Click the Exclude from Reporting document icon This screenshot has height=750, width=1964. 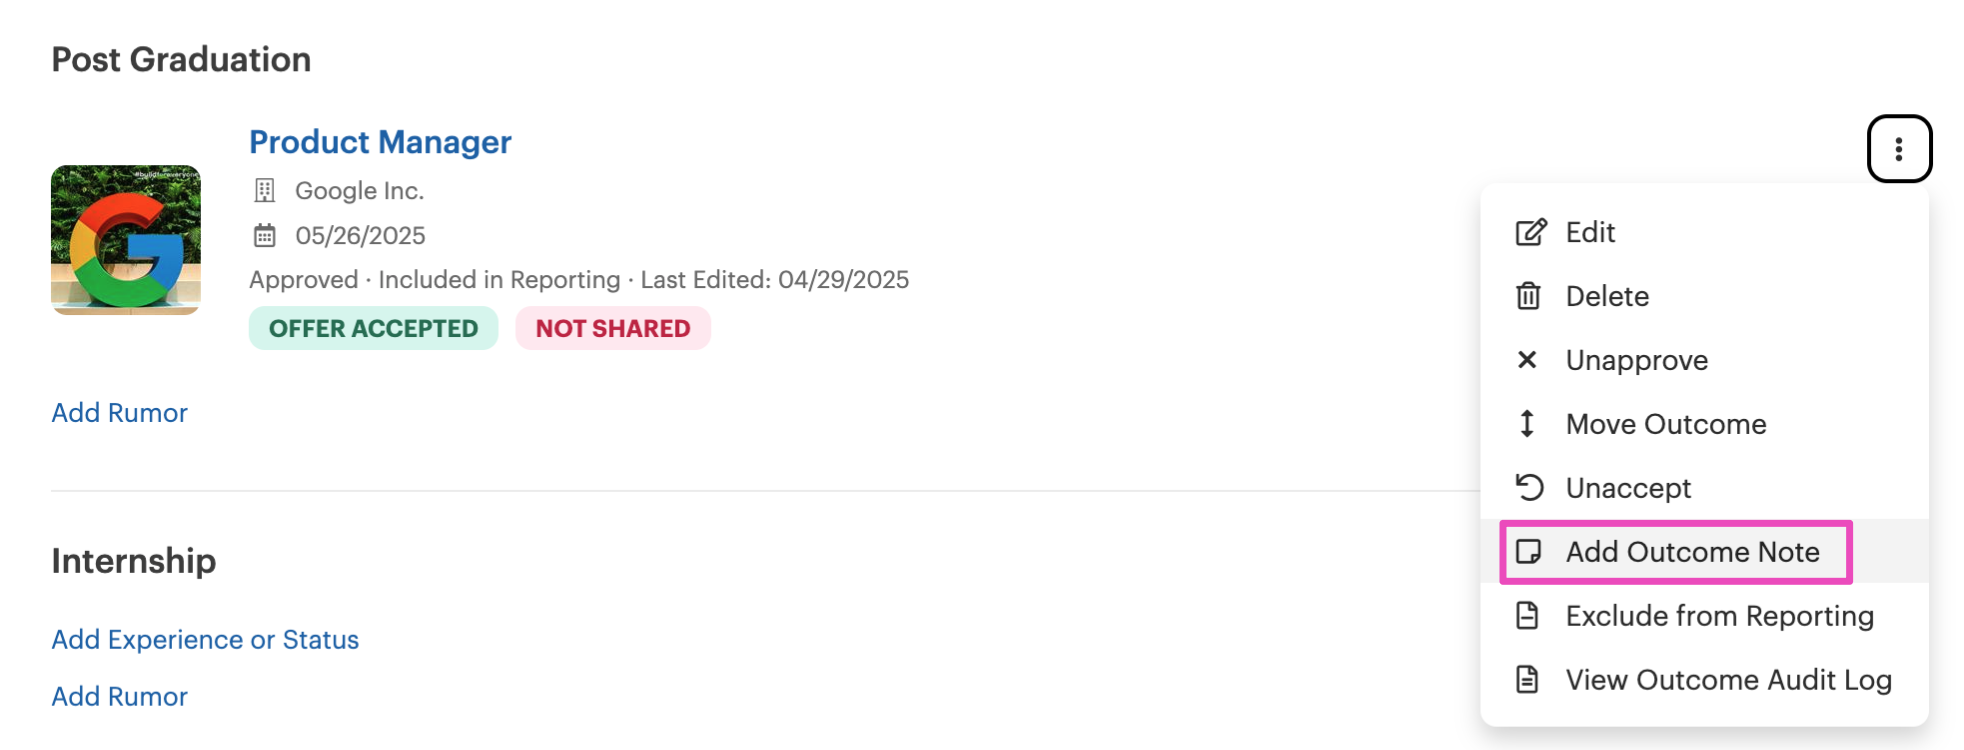[x=1527, y=616]
